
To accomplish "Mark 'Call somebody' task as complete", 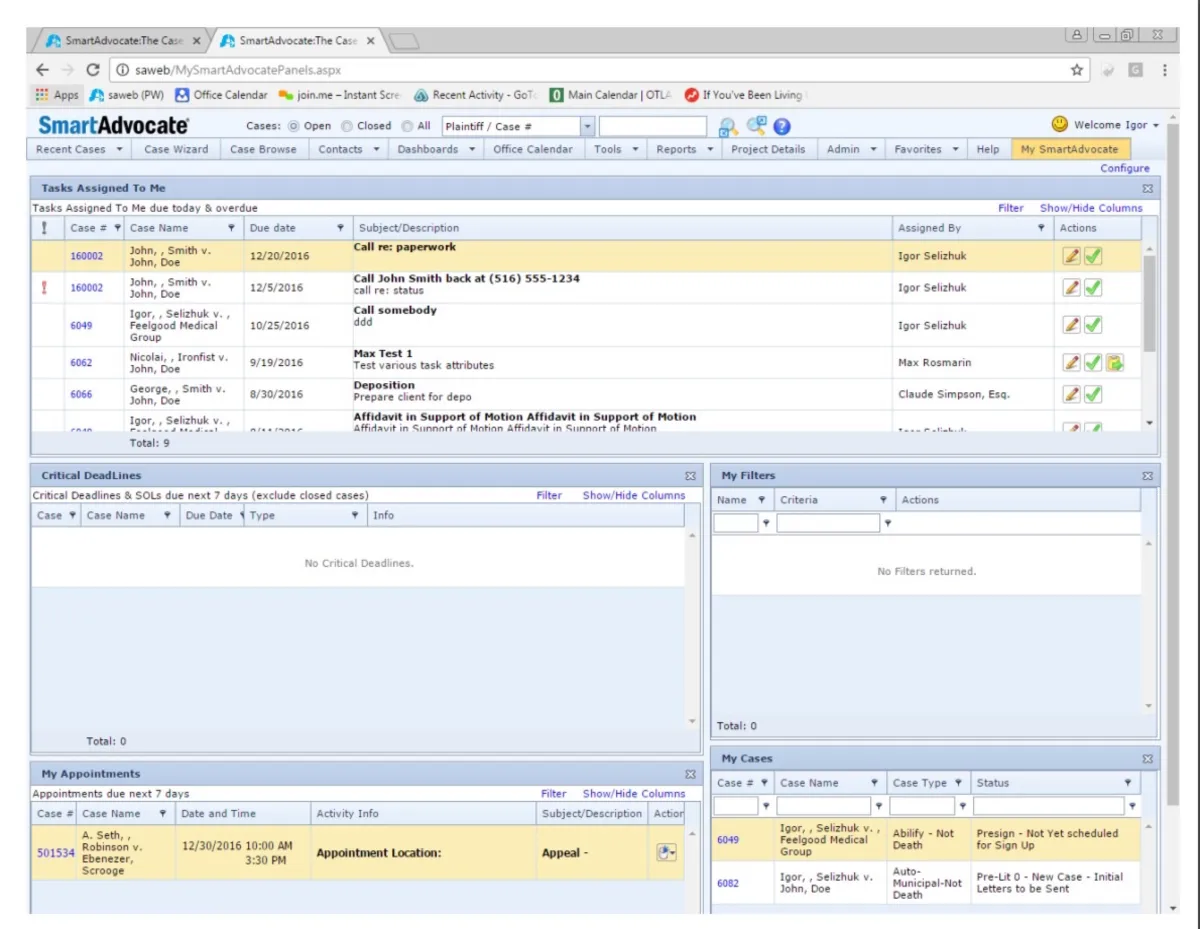I will 1093,325.
